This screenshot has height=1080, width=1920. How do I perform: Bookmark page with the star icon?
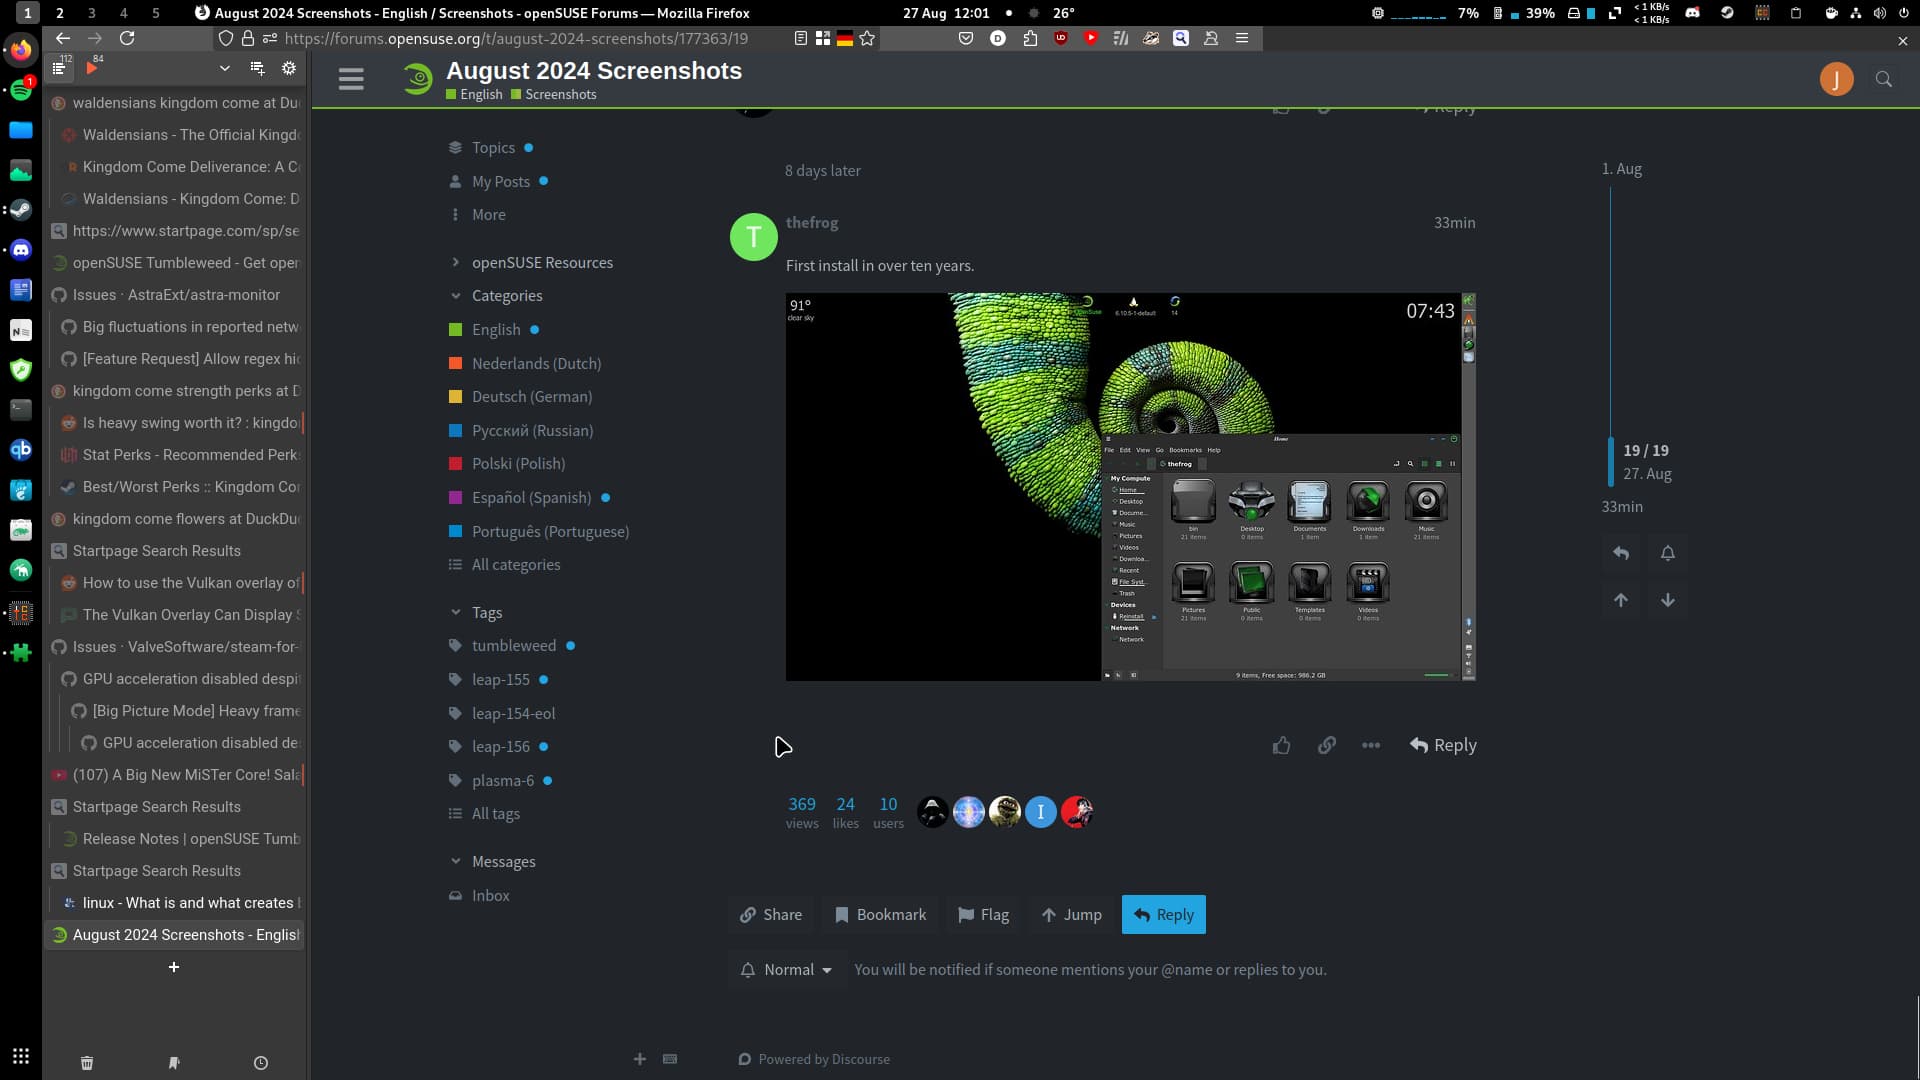pos(867,38)
